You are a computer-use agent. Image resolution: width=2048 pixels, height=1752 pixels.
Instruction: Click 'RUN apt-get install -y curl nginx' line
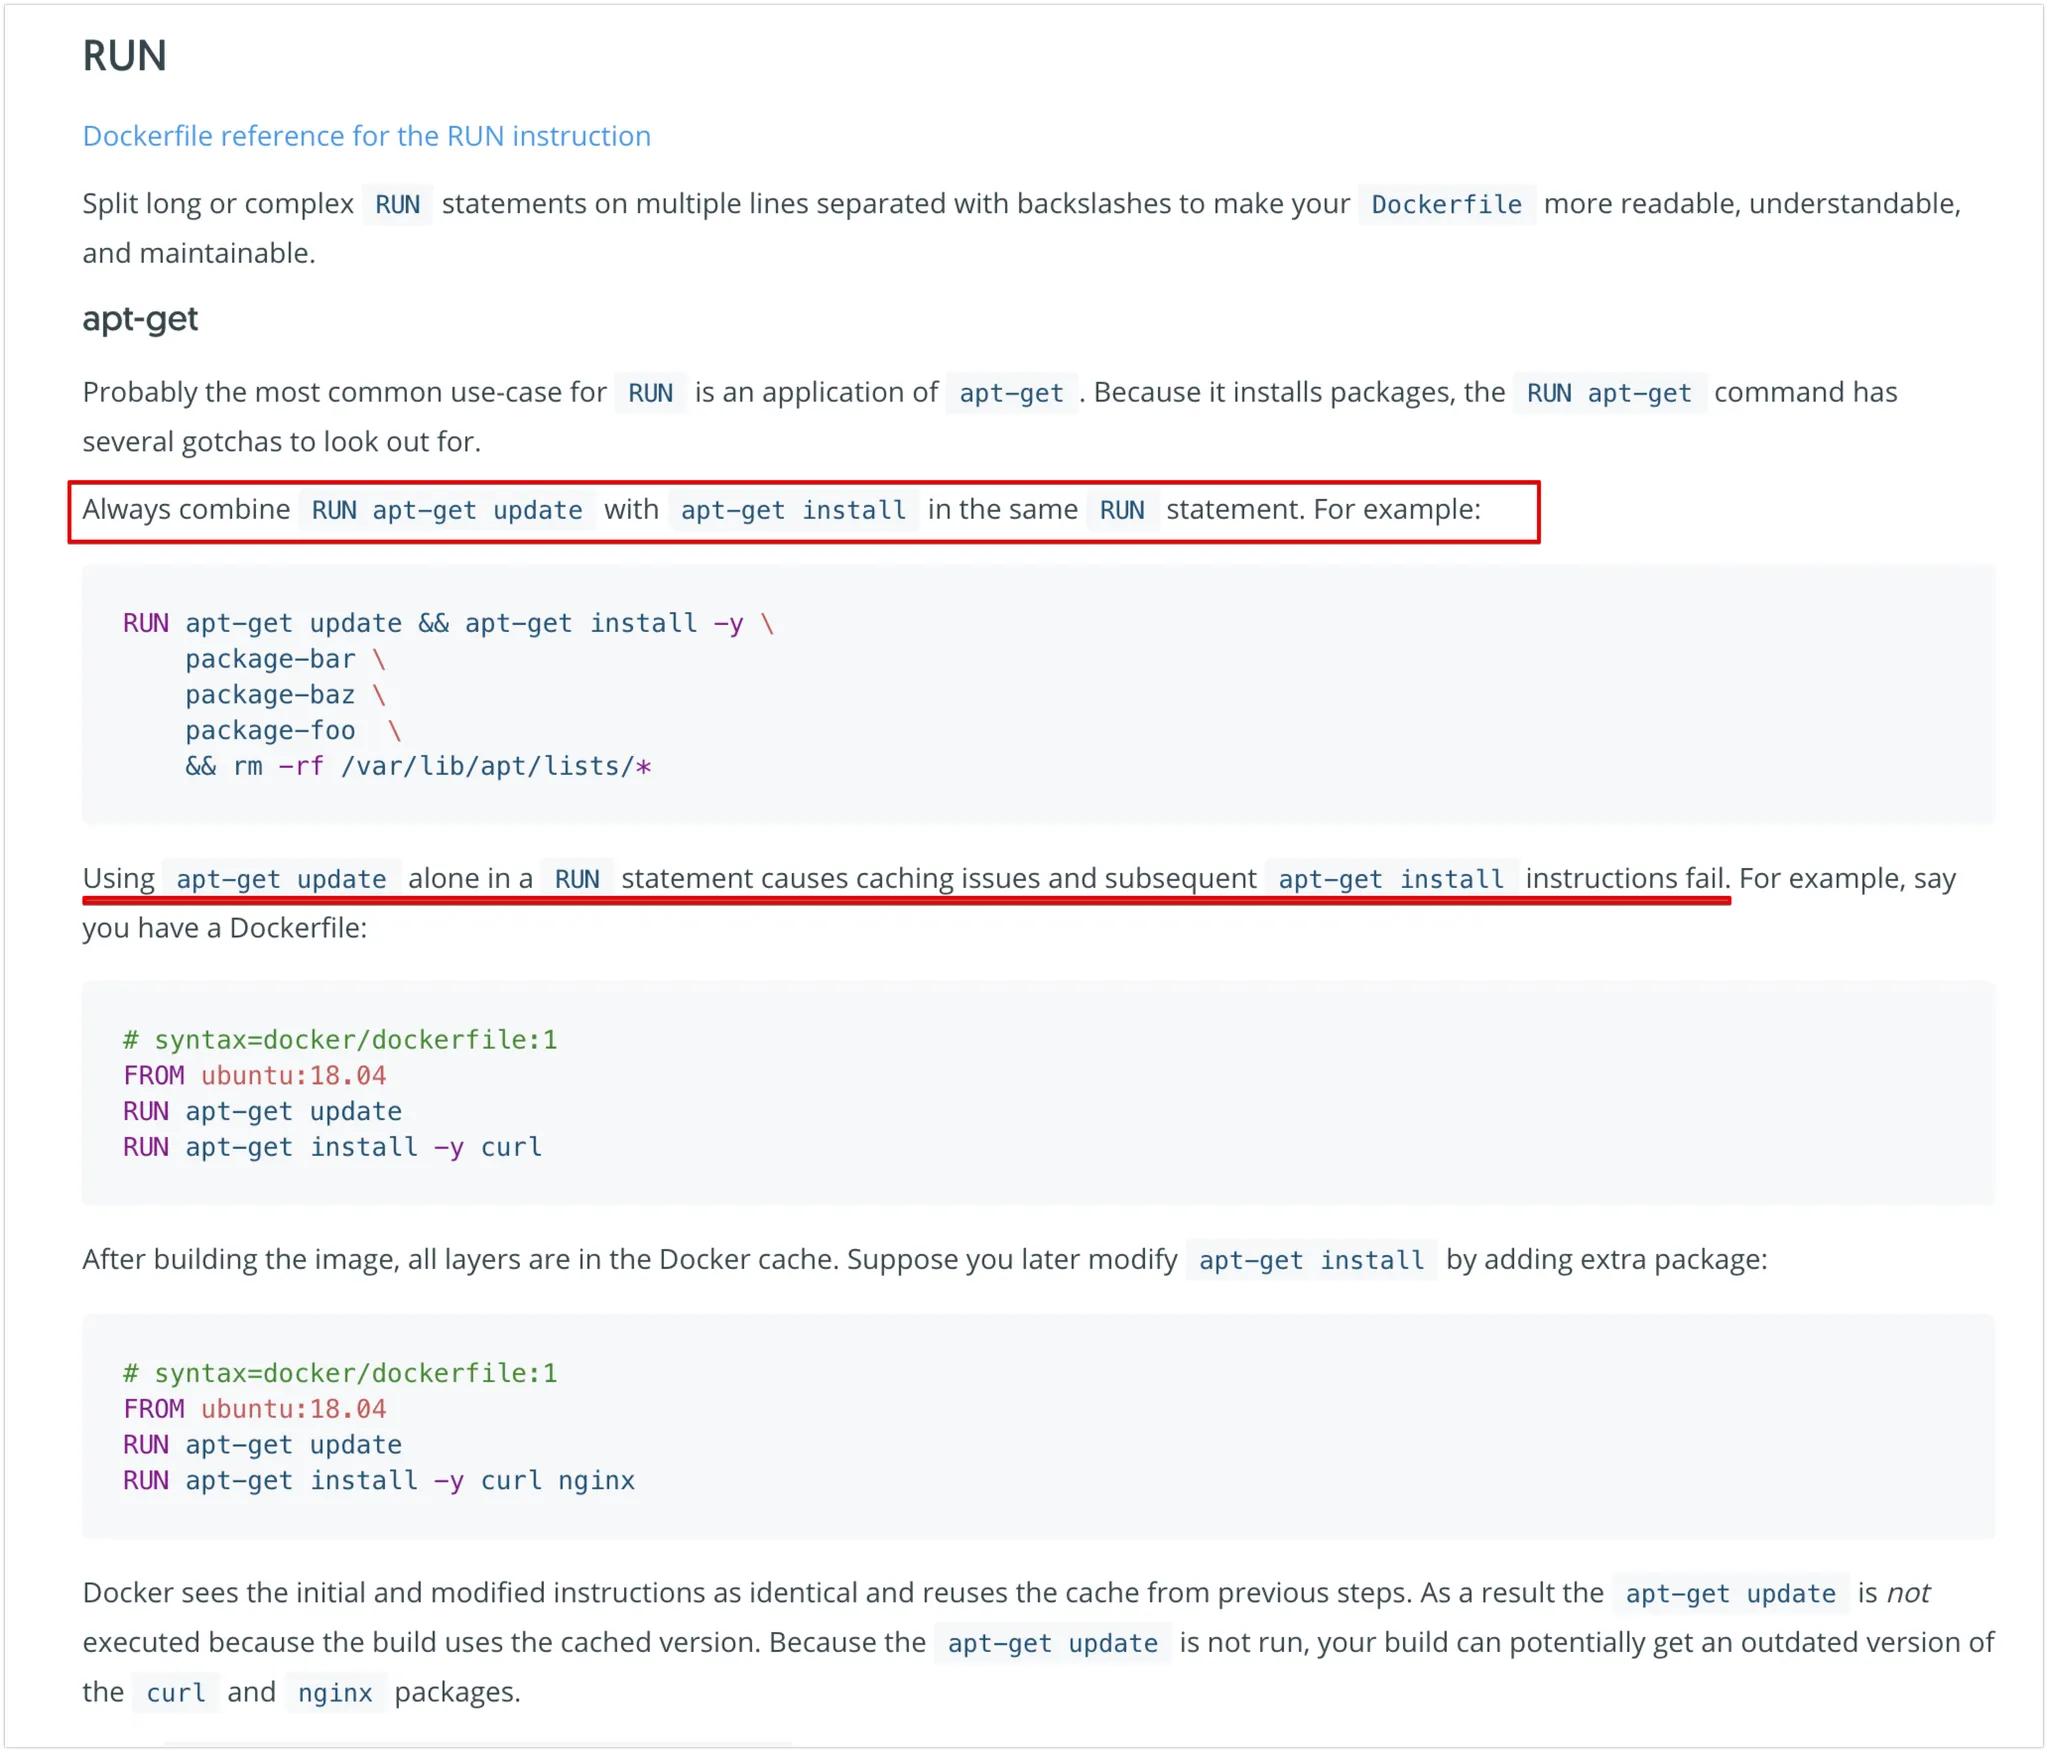378,1481
